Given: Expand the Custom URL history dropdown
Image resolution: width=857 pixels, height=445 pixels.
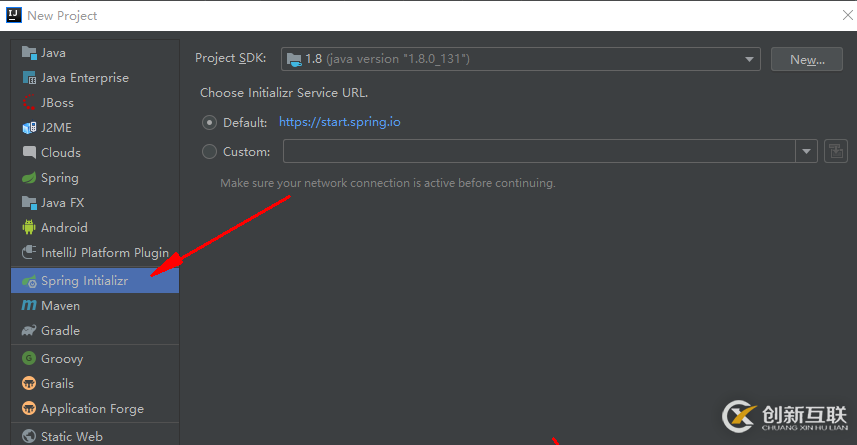Looking at the screenshot, I should click(806, 151).
